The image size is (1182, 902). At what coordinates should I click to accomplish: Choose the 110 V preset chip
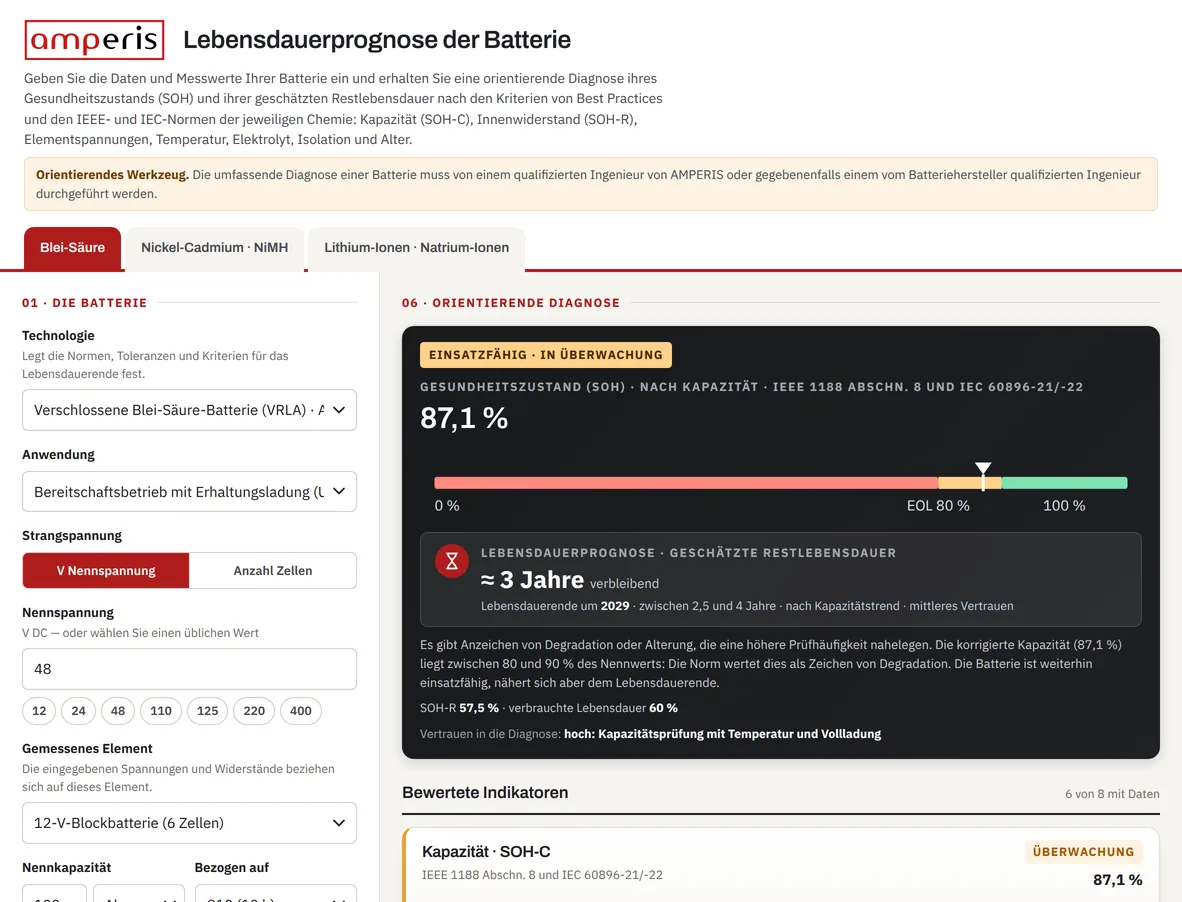click(x=161, y=711)
